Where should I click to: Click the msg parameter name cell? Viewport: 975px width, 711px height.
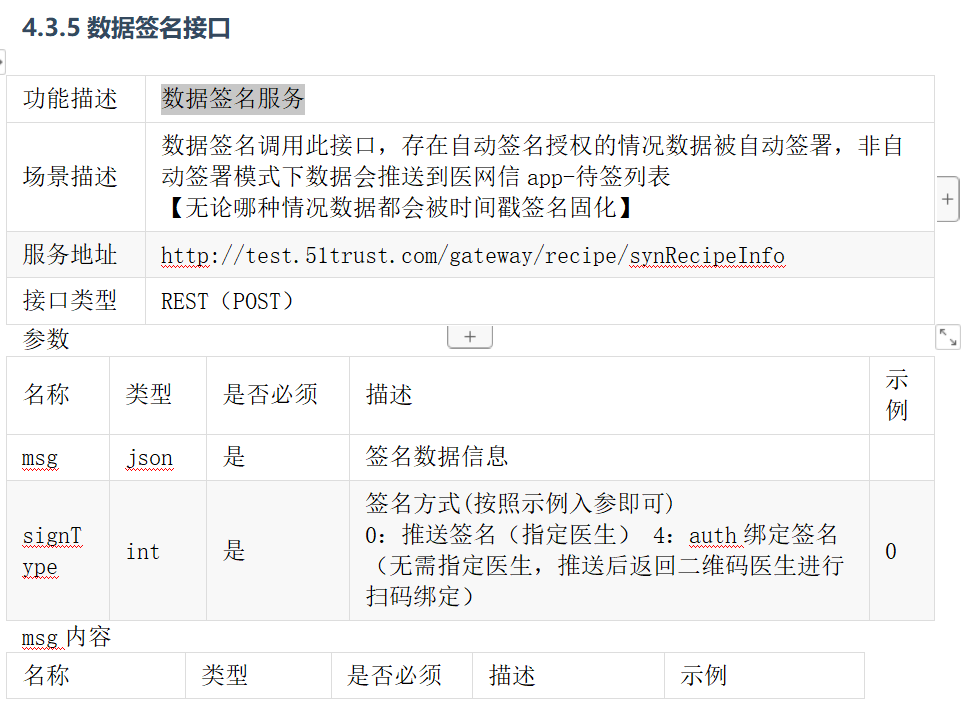tap(40, 458)
